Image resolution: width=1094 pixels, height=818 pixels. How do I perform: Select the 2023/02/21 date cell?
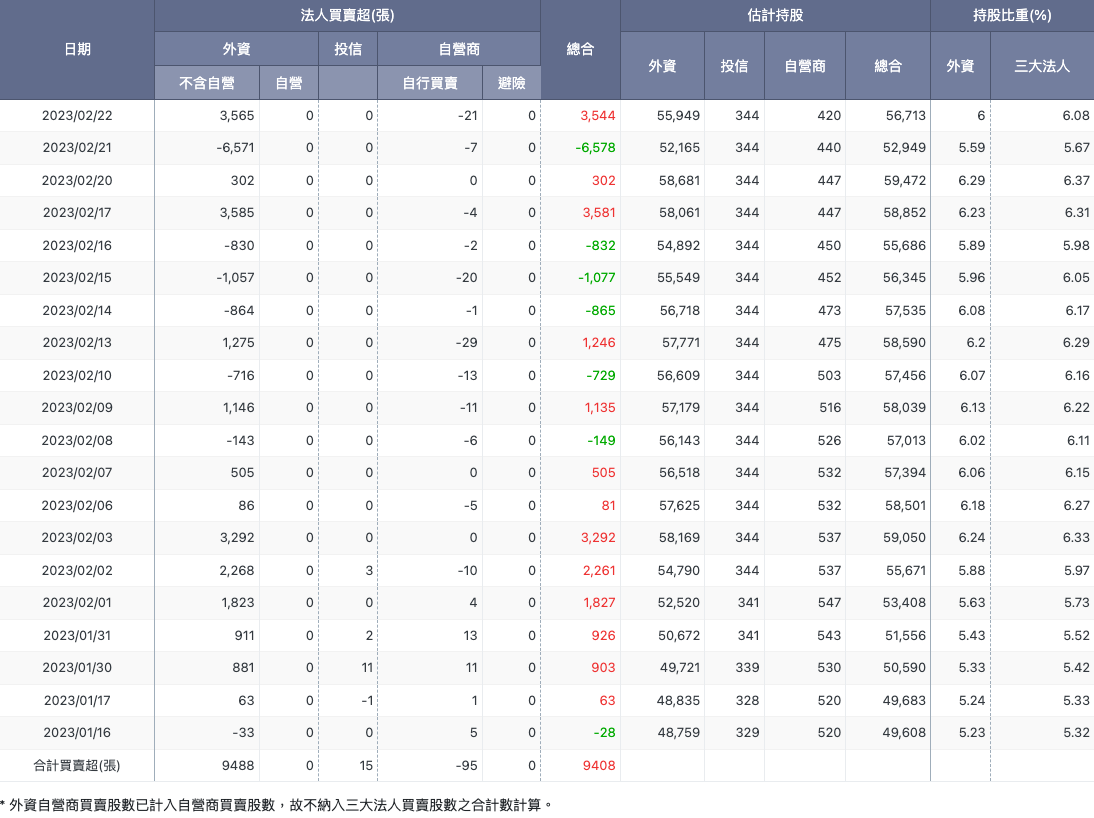77,148
